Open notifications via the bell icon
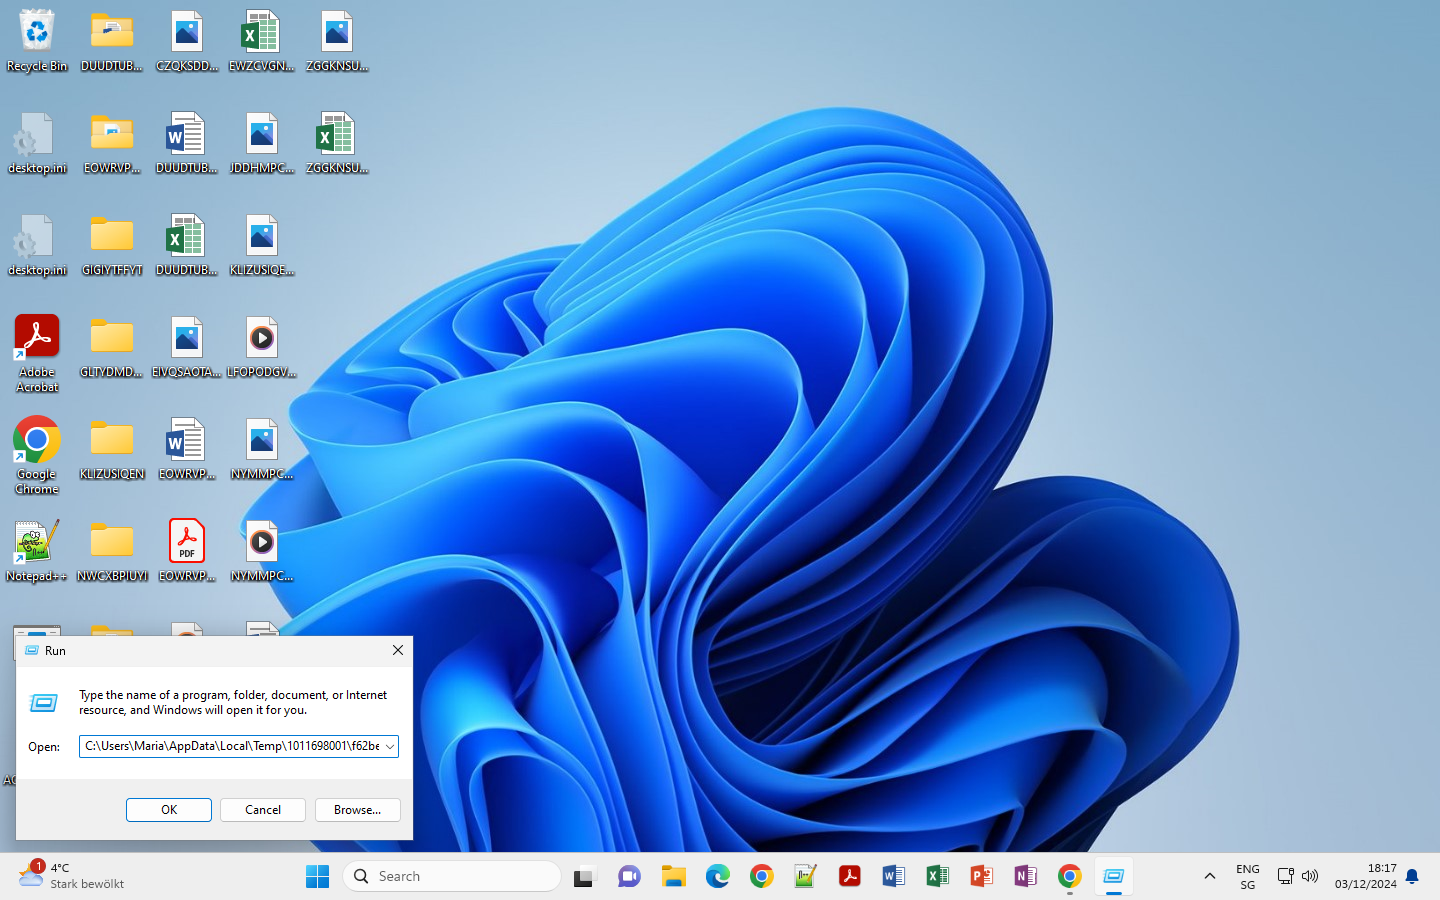Screen dimensions: 1440x900 pos(1412,877)
